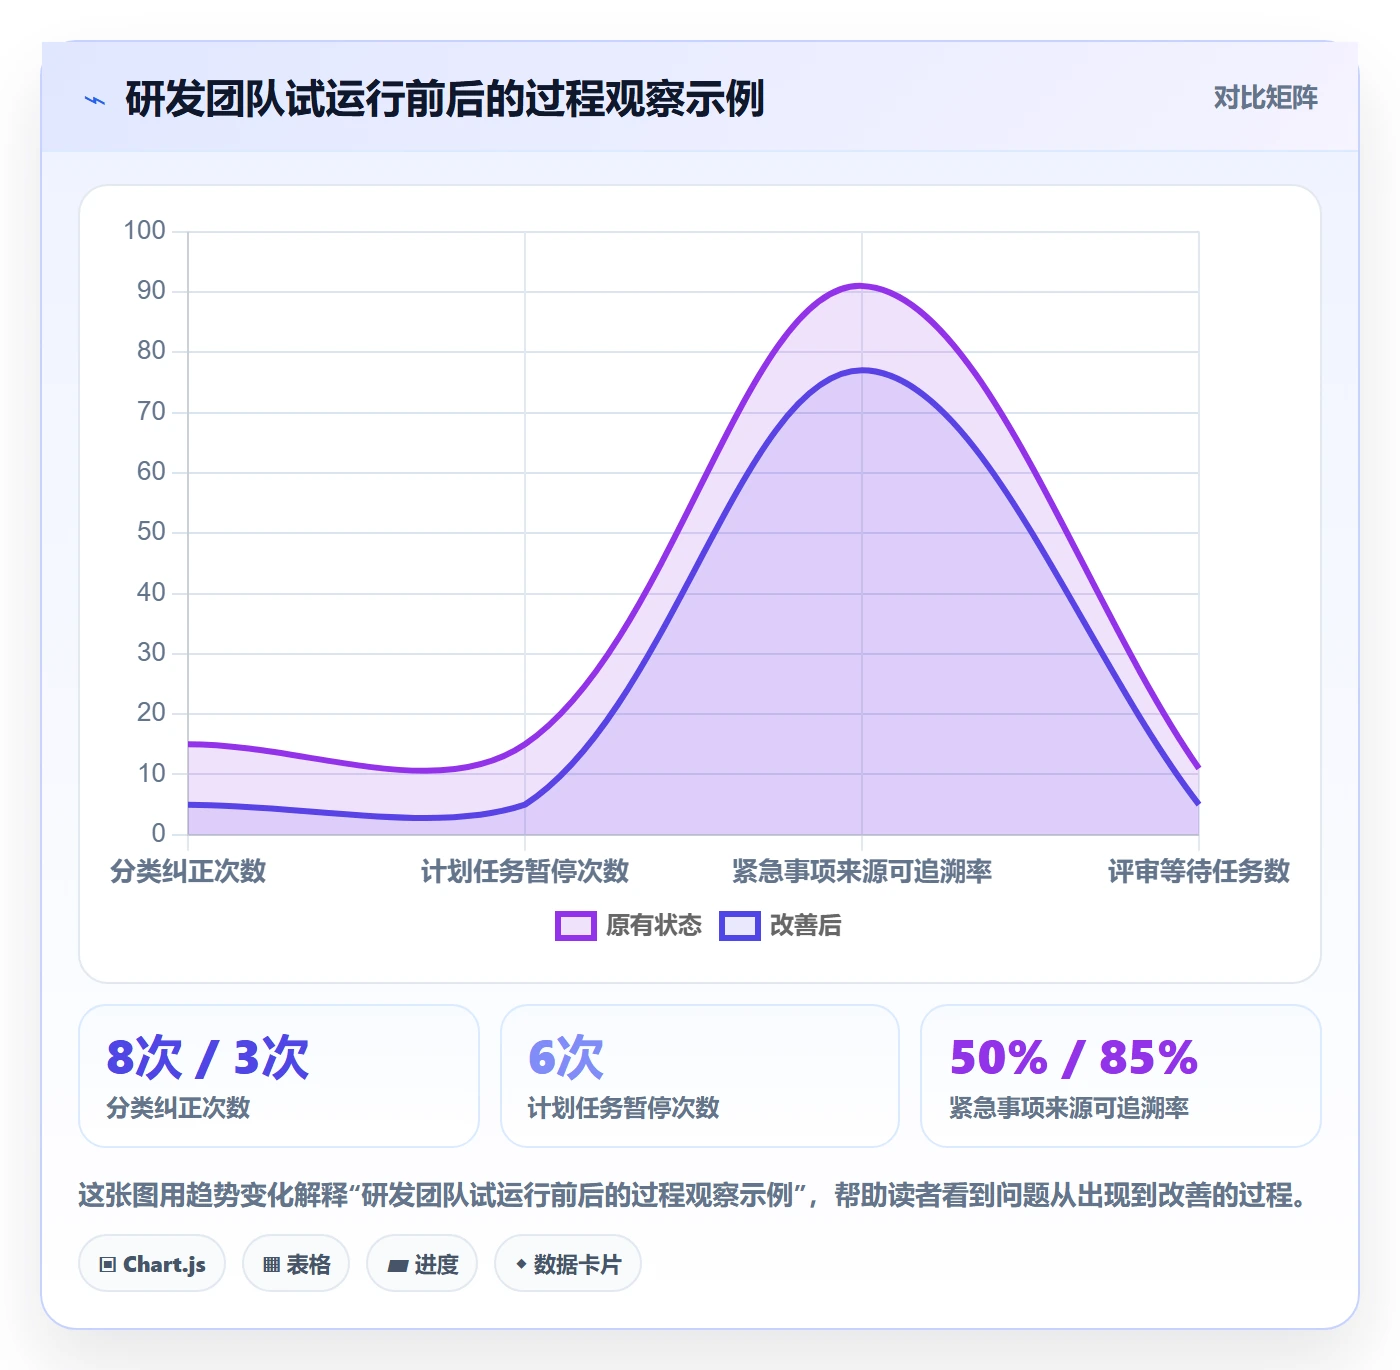
Task: Click the 计划任务暂停次数 x-axis label
Action: (525, 872)
